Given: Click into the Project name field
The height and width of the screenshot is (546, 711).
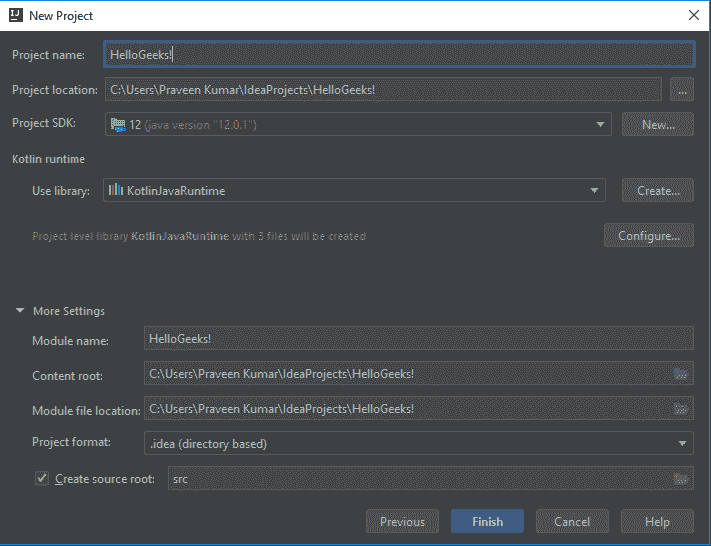Looking at the screenshot, I should pos(398,56).
